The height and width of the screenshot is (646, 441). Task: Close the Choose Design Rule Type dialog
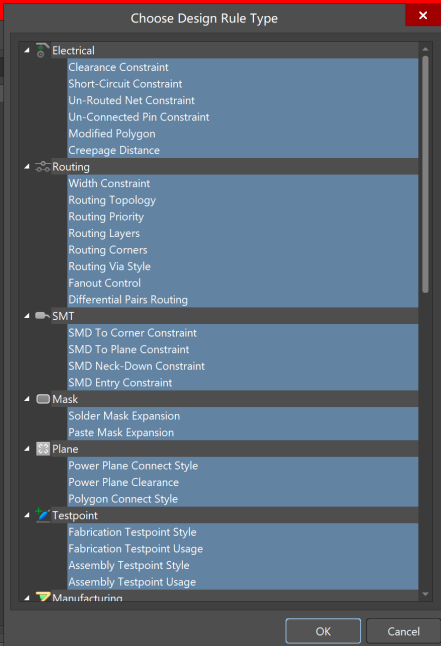coord(423,15)
